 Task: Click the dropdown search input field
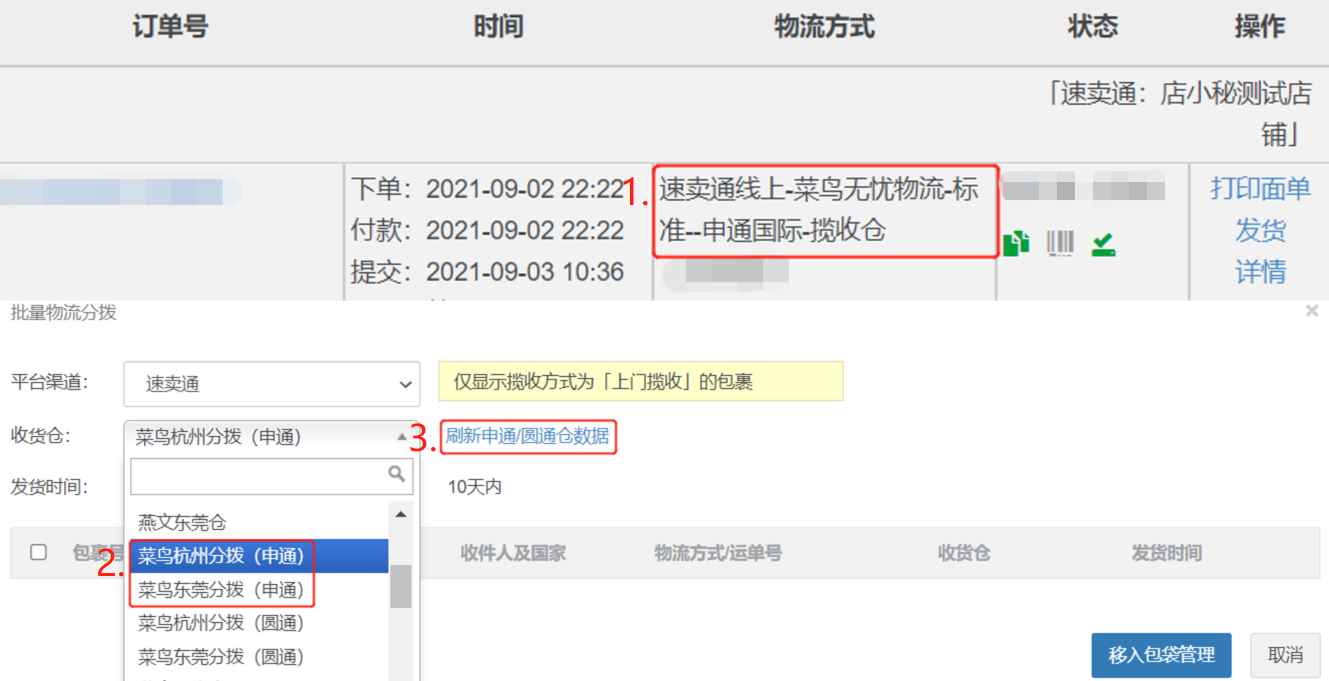click(x=271, y=476)
